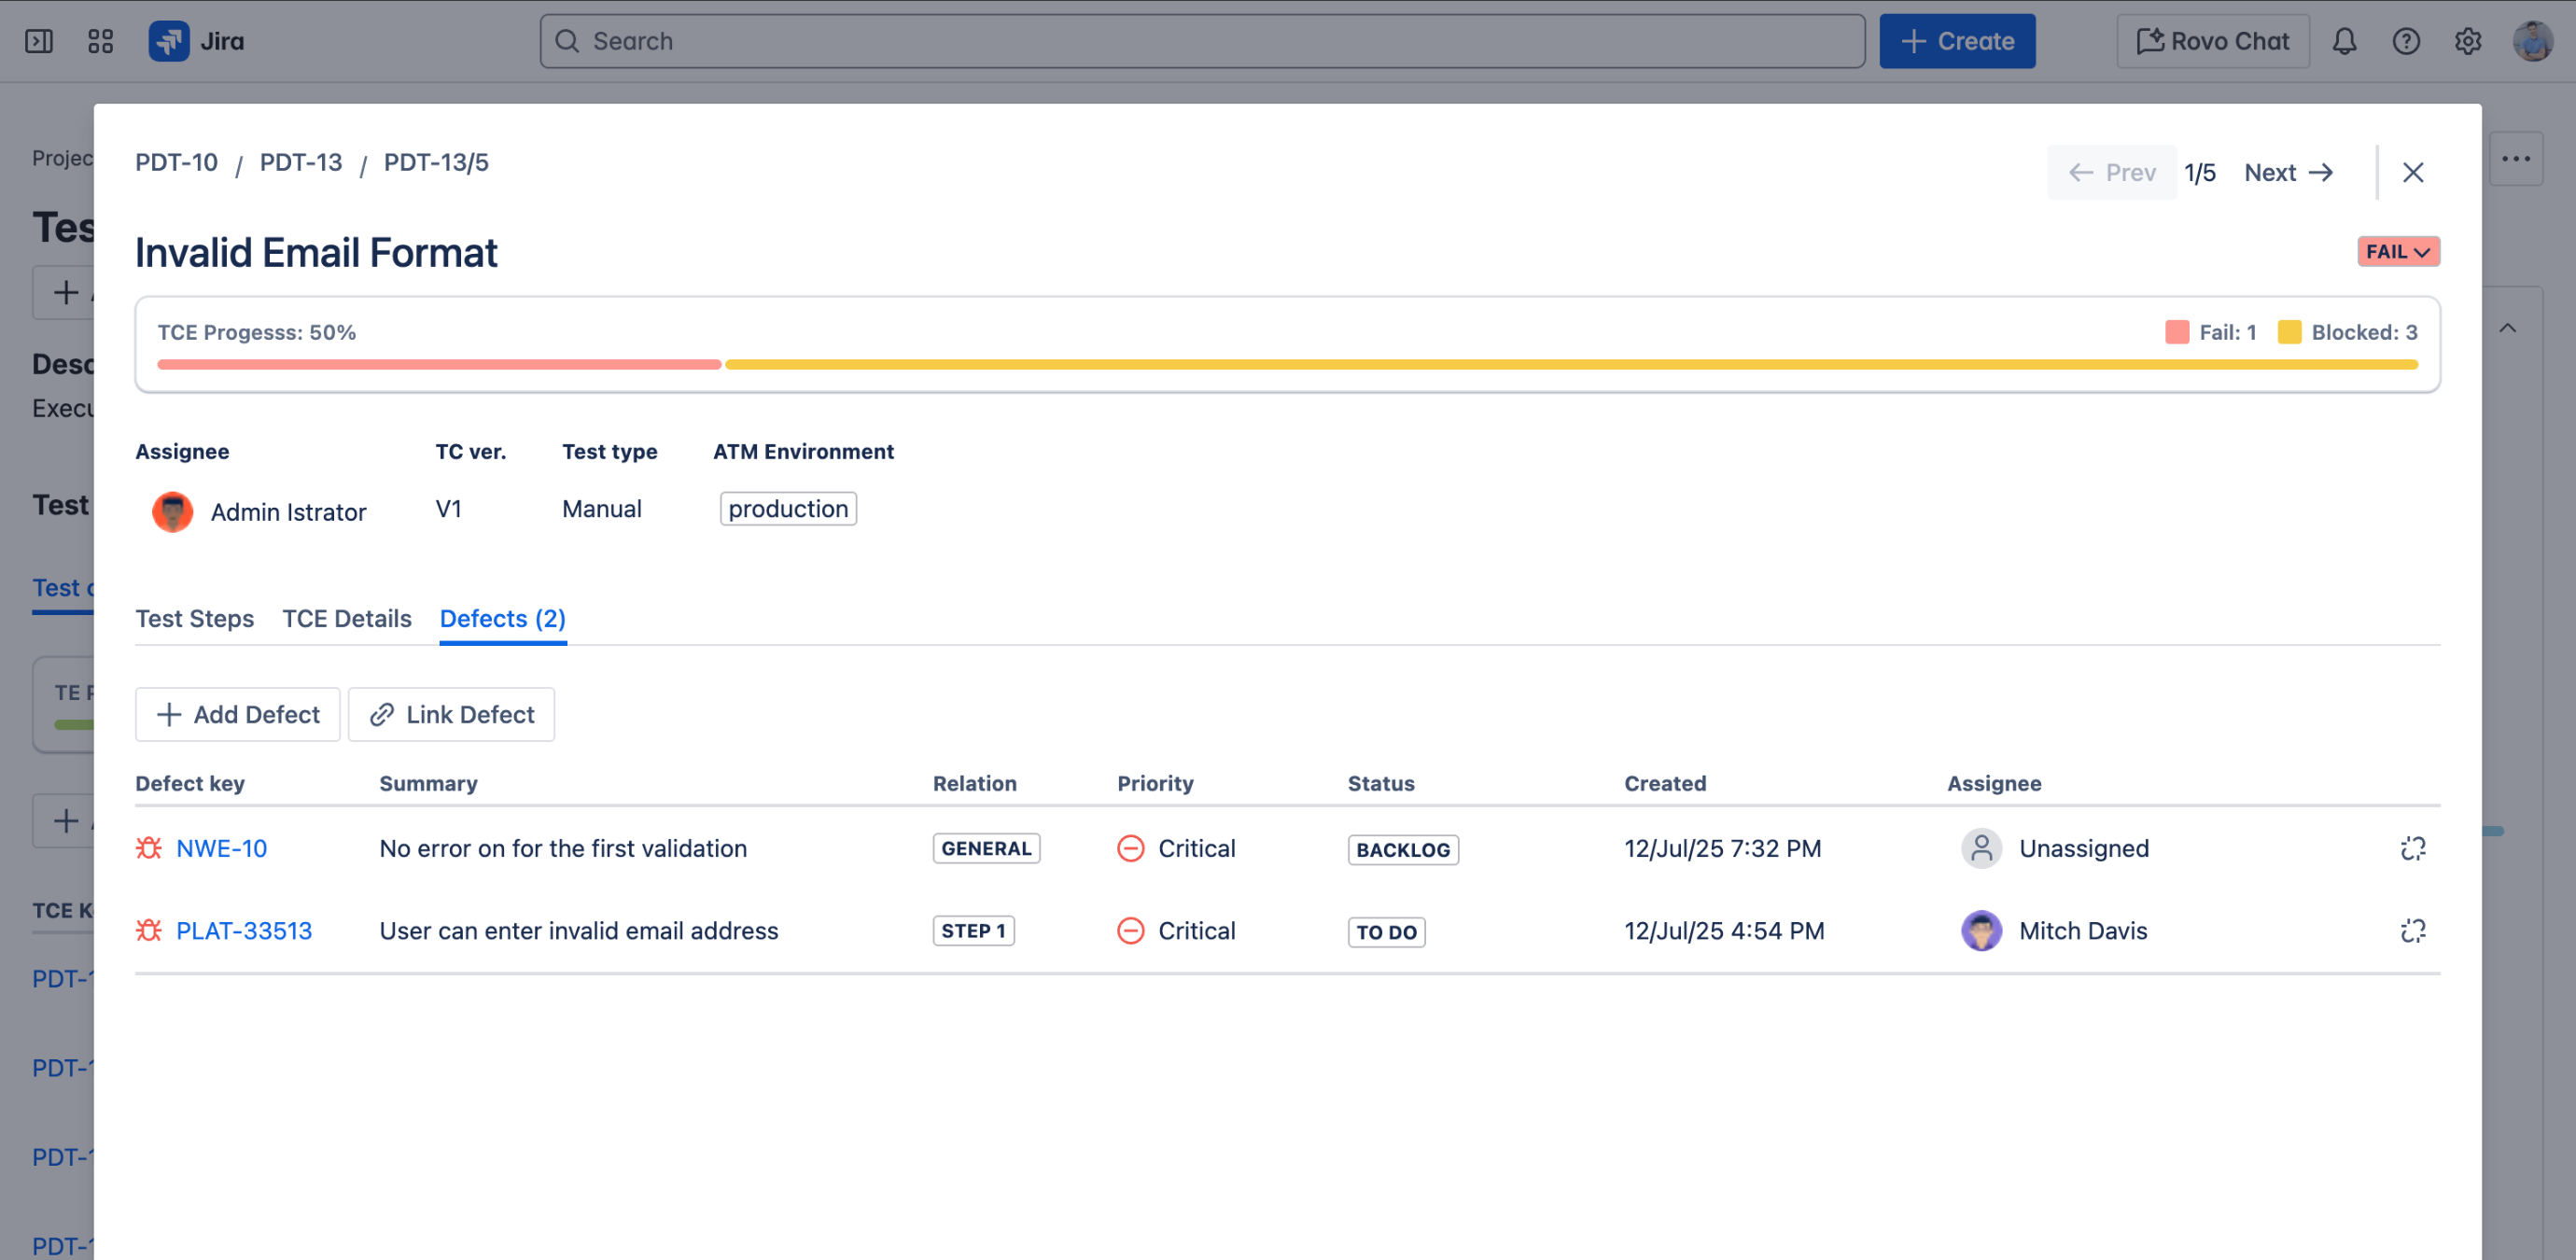The height and width of the screenshot is (1260, 2576).
Task: Close the Invalid Email Format dialog
Action: tap(2413, 172)
